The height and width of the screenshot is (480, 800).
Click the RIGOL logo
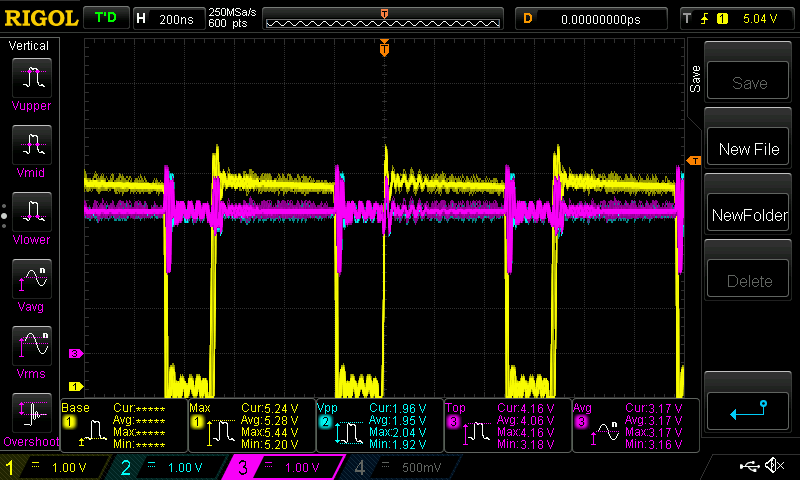tap(41, 19)
